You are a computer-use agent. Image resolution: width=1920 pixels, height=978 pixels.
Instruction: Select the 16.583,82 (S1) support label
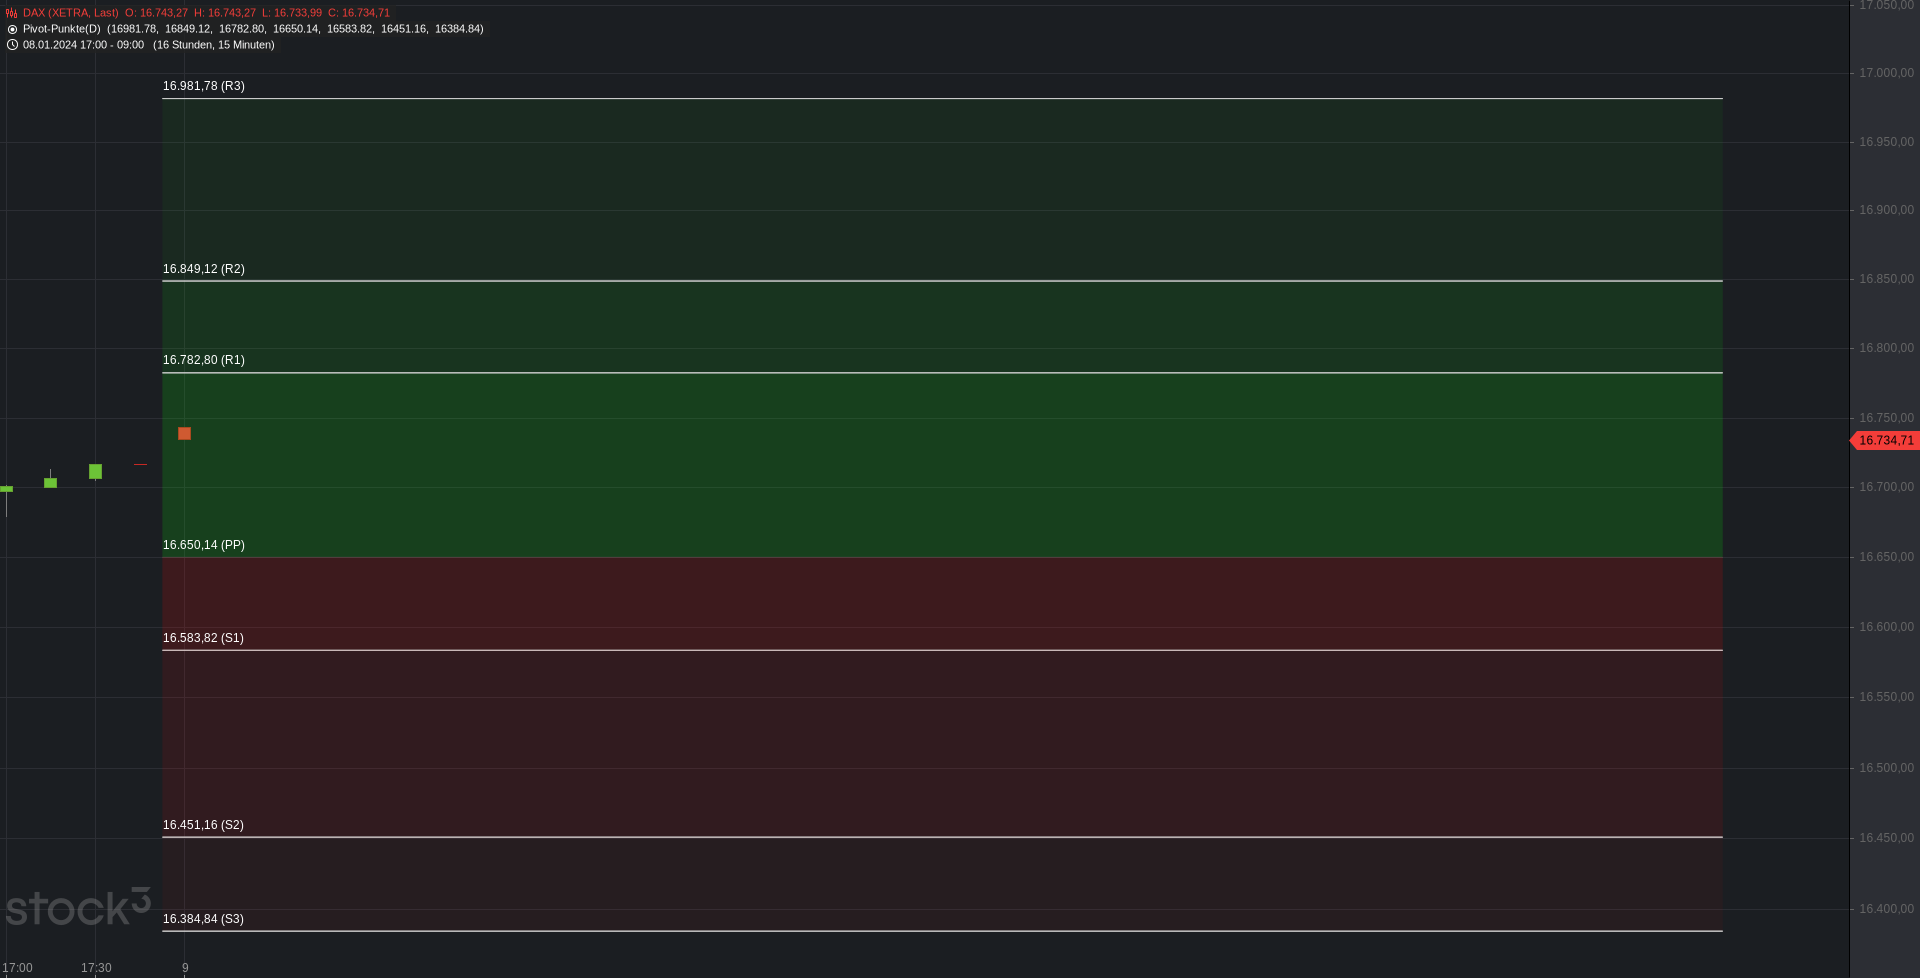[x=203, y=638]
